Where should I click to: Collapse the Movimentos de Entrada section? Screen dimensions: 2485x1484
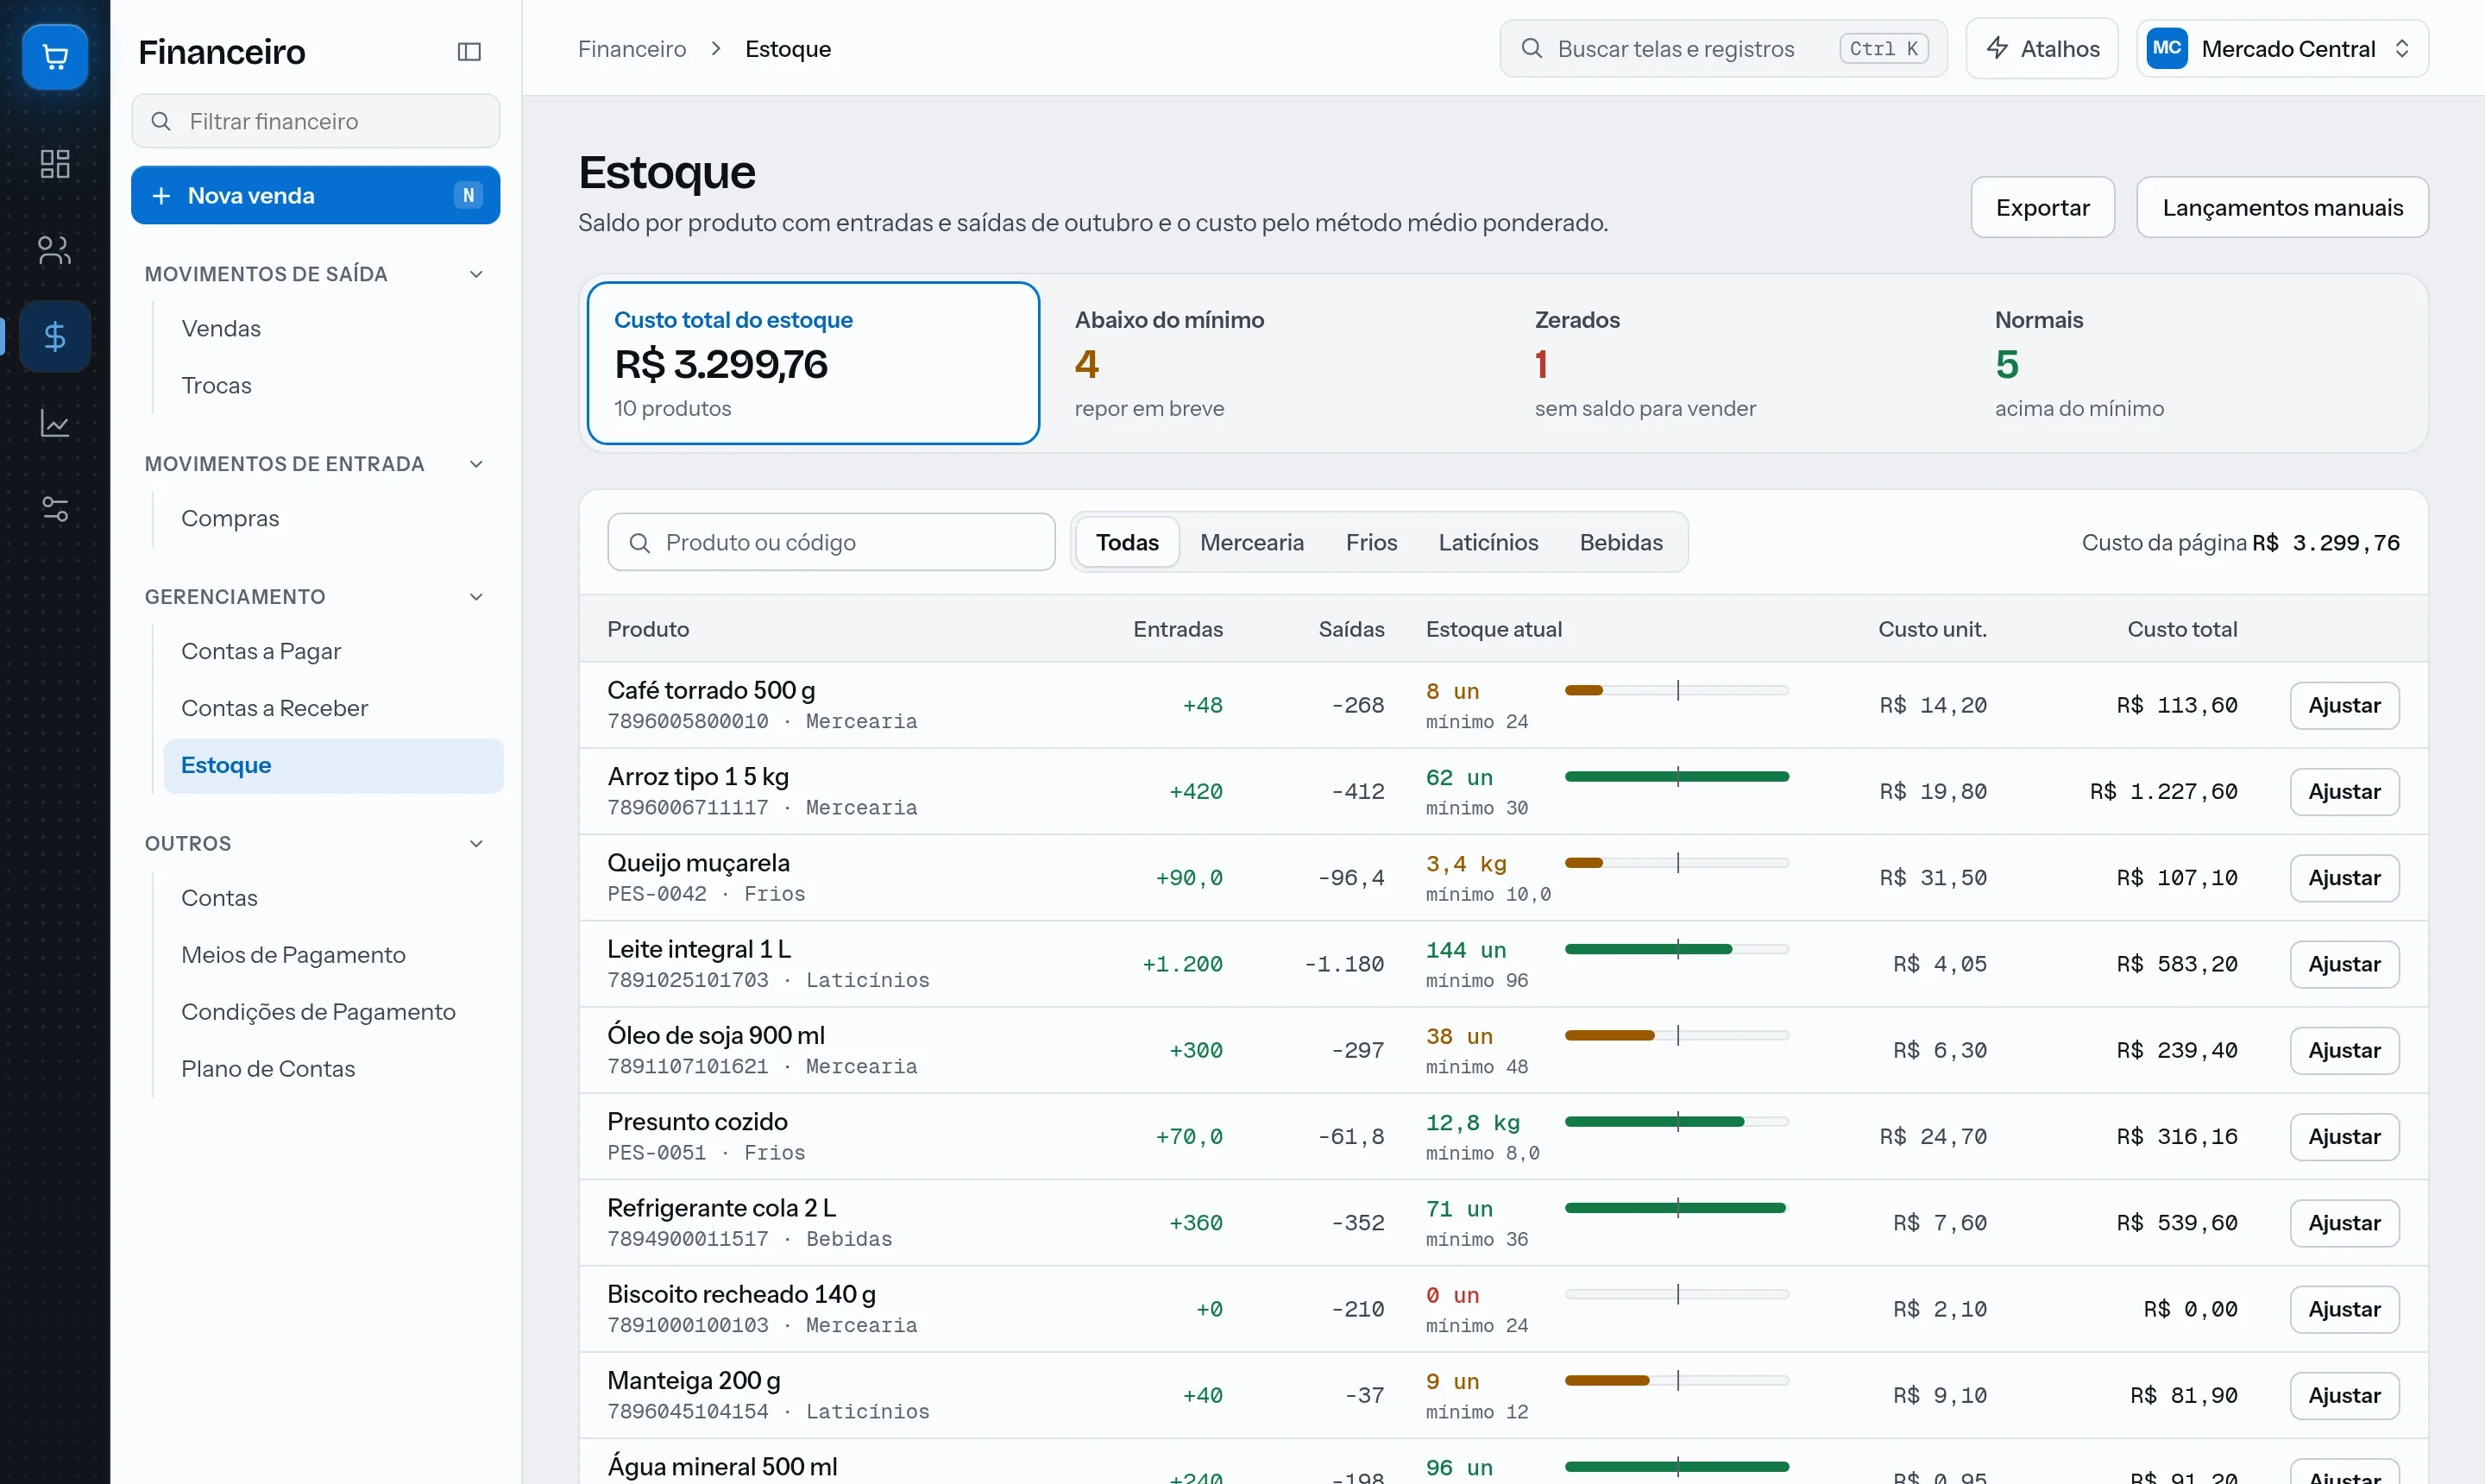(476, 464)
